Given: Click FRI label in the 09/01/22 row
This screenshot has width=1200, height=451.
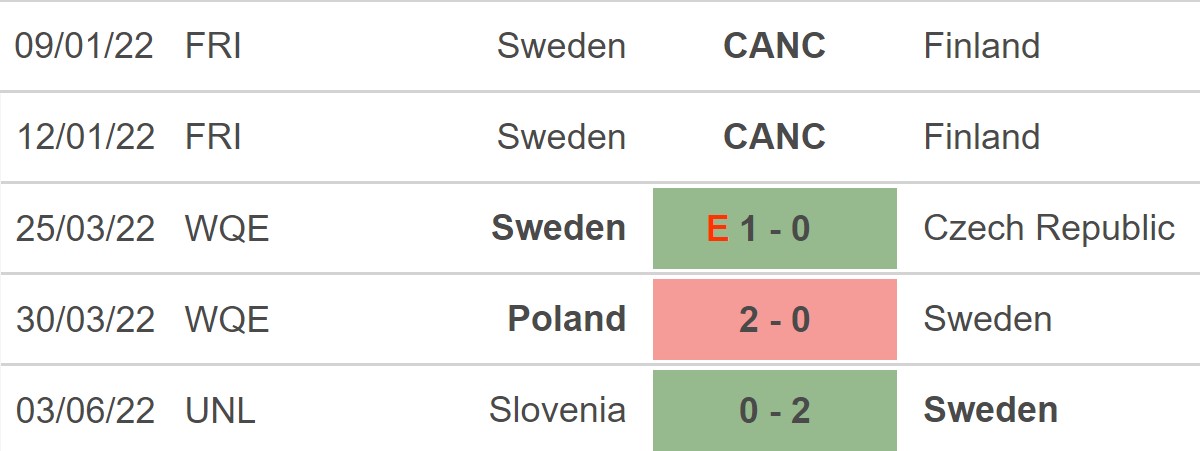Looking at the screenshot, I should [213, 46].
